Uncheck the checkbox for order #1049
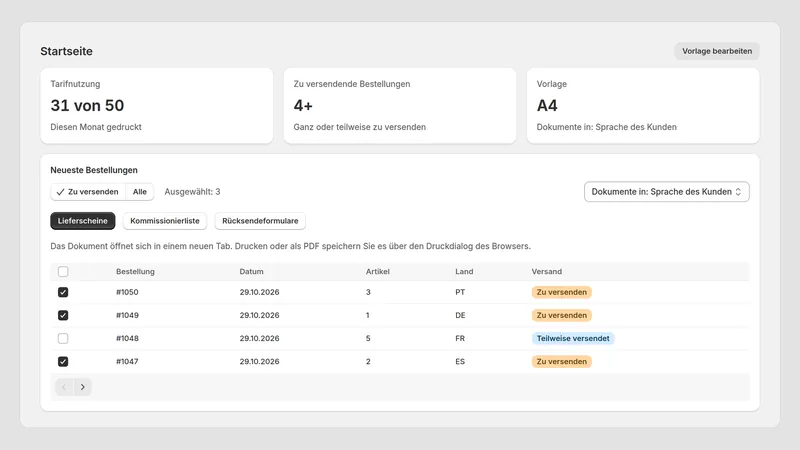This screenshot has height=450, width=800. pos(63,315)
